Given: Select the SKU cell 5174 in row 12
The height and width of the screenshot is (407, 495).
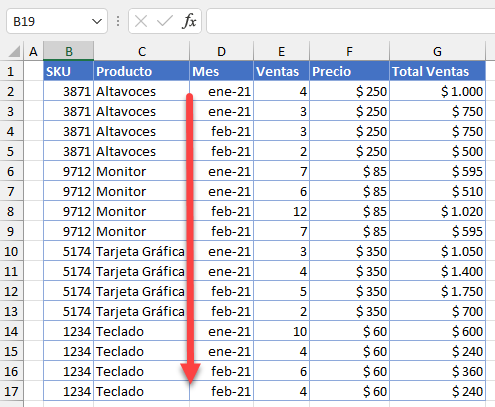Looking at the screenshot, I should coord(69,291).
